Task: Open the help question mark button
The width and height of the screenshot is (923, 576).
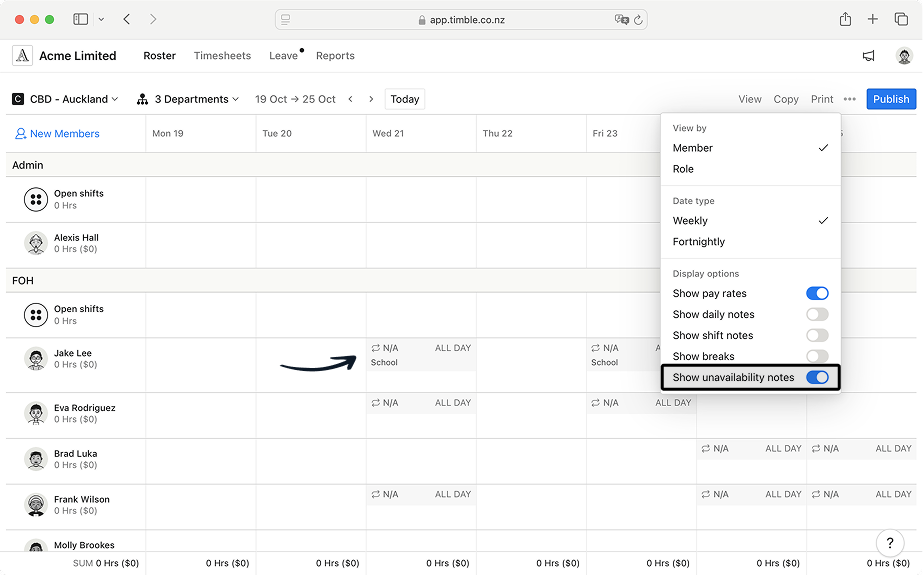Action: (890, 542)
